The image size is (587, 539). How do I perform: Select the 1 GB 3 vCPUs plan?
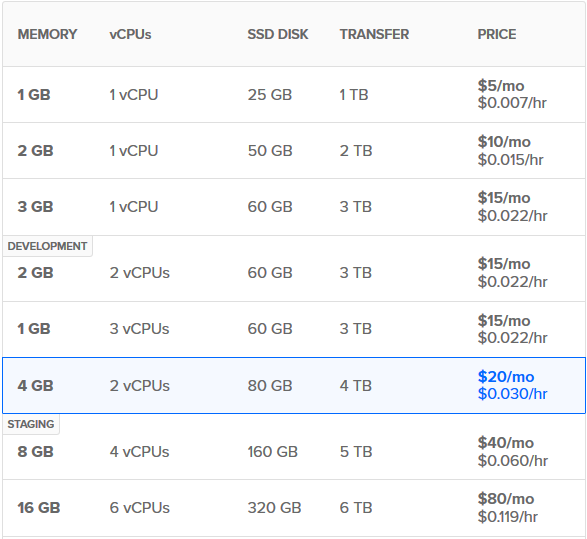(x=294, y=329)
